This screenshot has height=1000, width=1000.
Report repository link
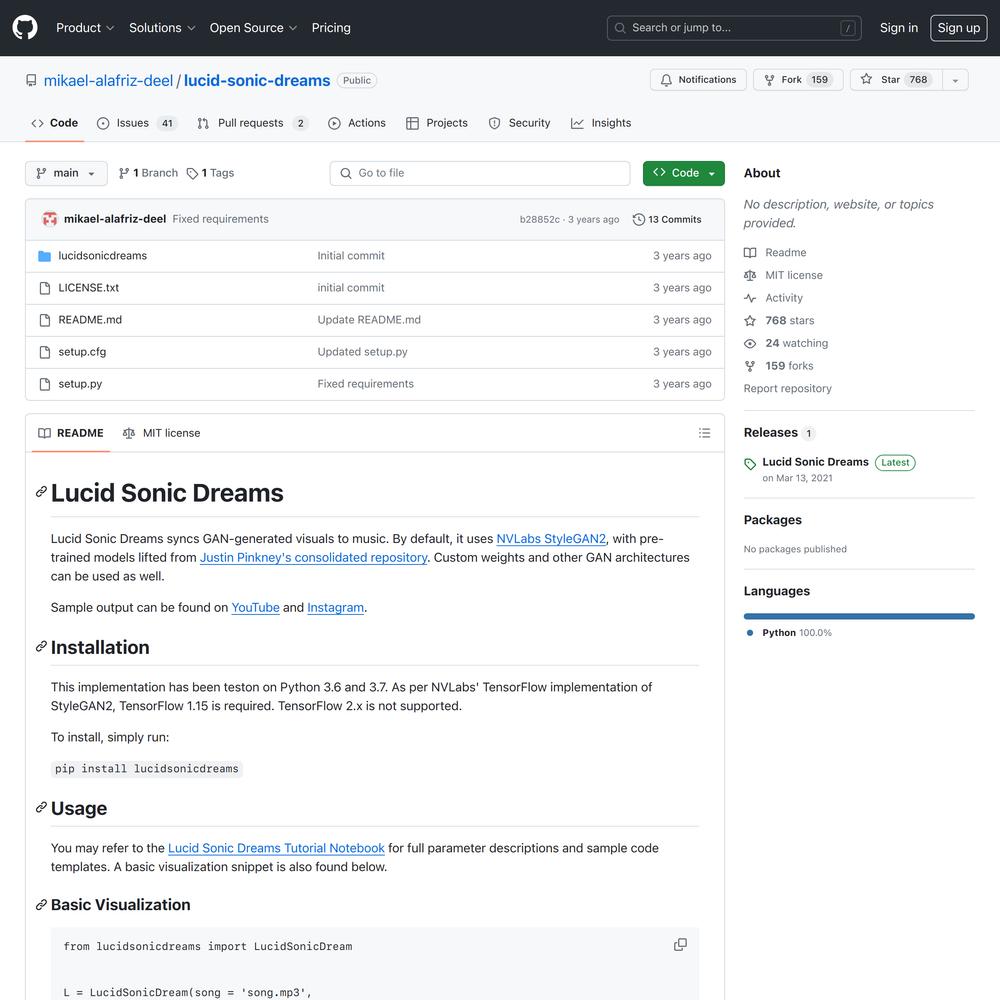click(788, 388)
